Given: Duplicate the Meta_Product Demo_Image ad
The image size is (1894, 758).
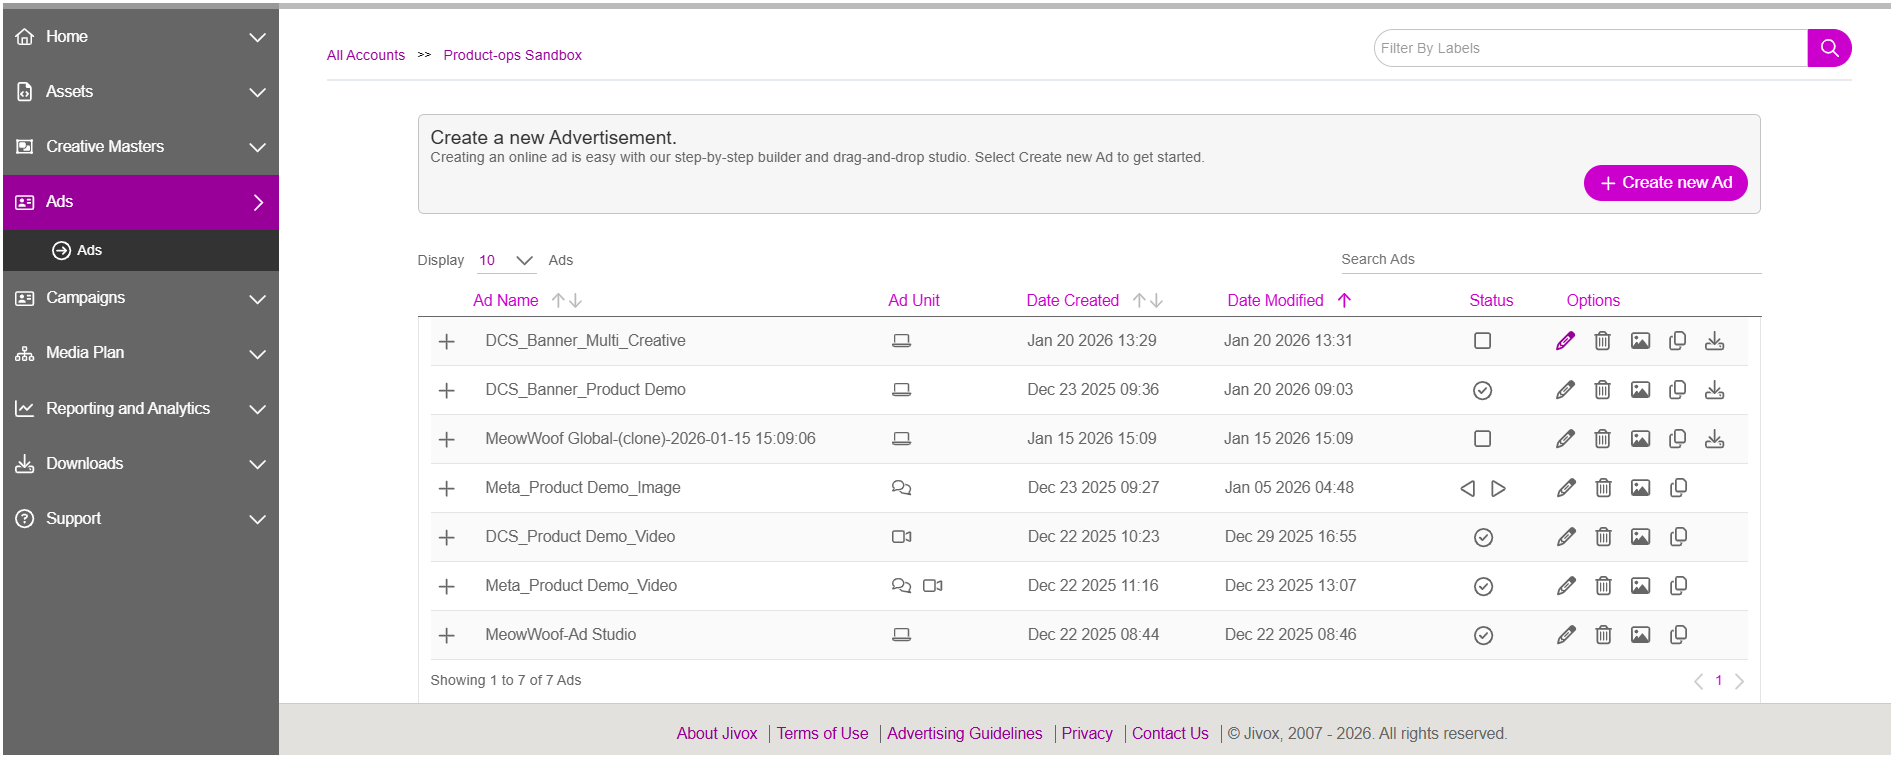Looking at the screenshot, I should (x=1678, y=488).
